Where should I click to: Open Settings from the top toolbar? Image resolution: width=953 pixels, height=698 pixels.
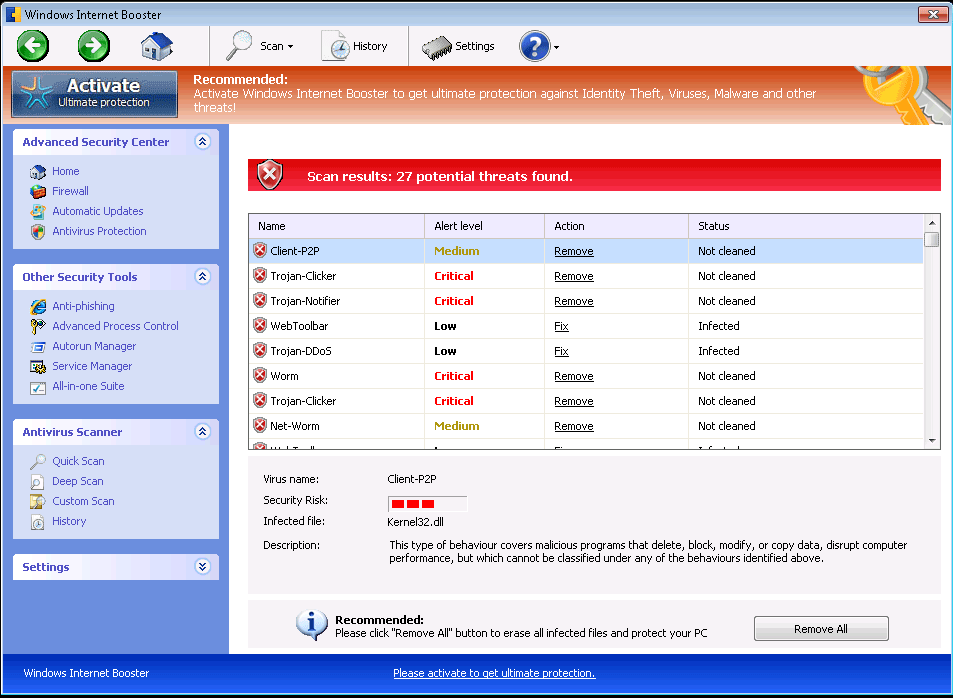459,46
